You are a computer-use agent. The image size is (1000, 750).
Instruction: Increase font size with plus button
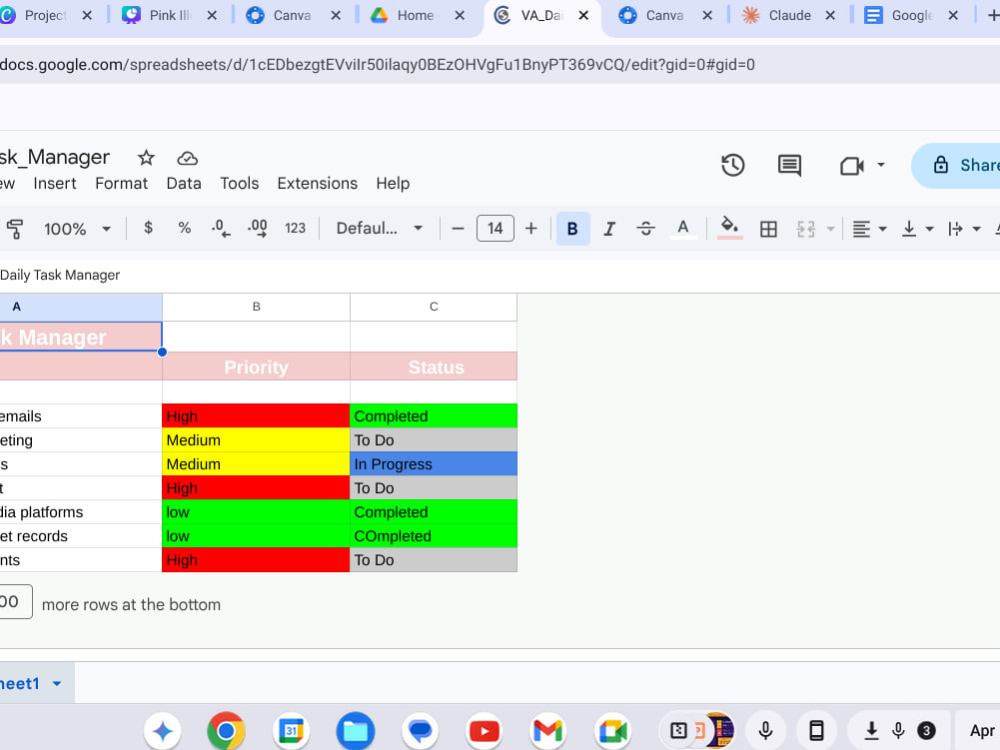click(x=531, y=228)
